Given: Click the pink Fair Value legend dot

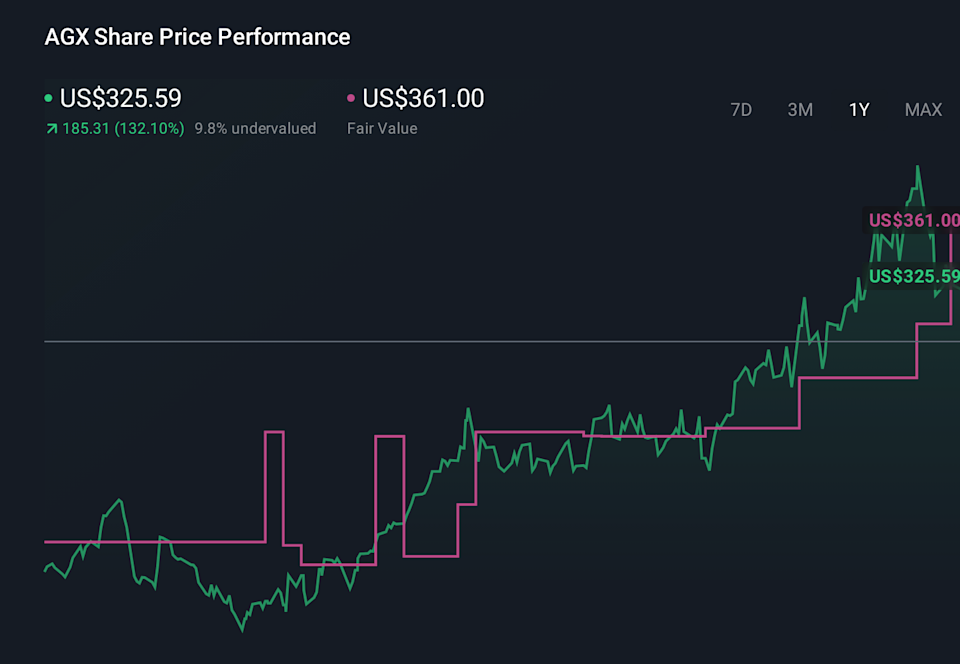Looking at the screenshot, I should coord(351,99).
